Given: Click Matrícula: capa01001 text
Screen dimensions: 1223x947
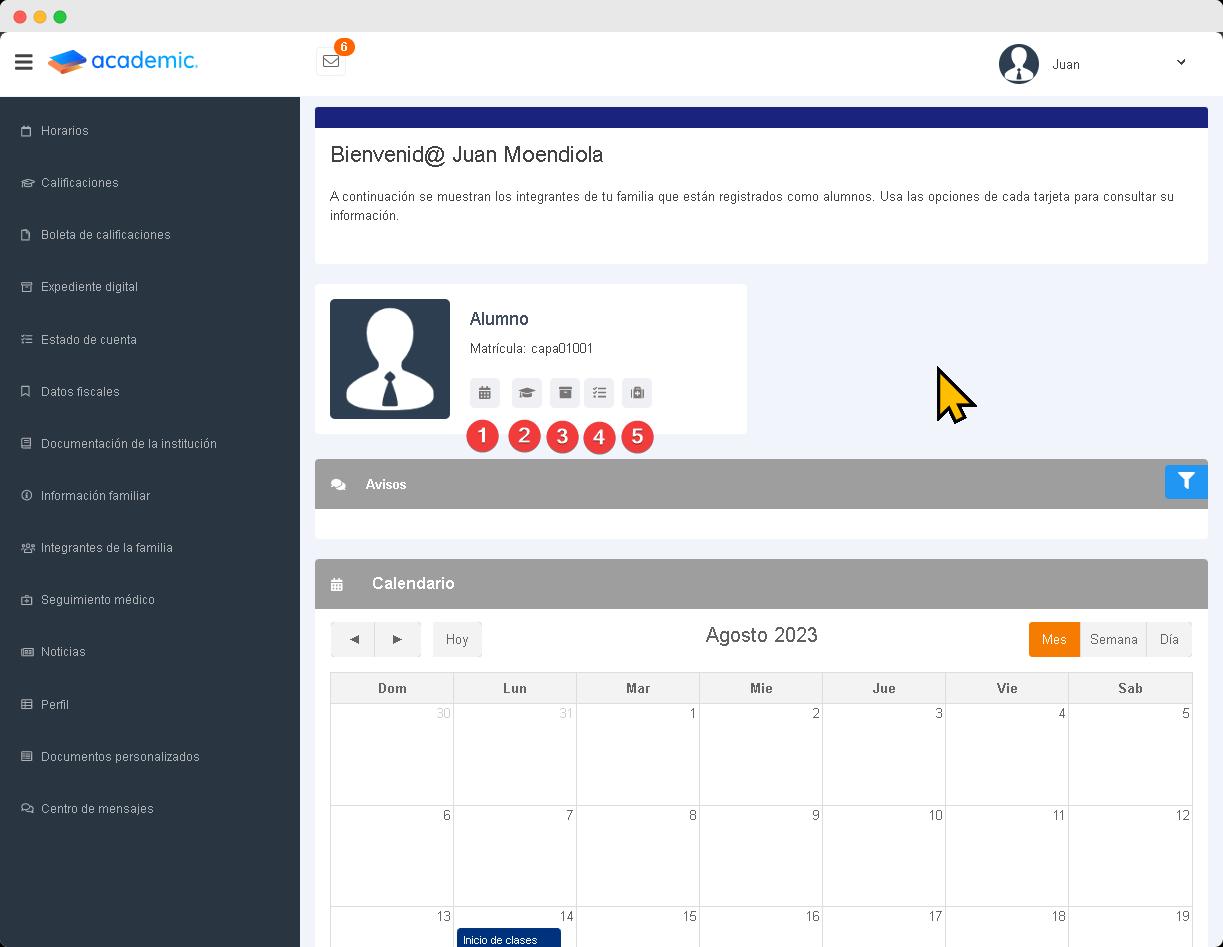Looking at the screenshot, I should (x=531, y=349).
